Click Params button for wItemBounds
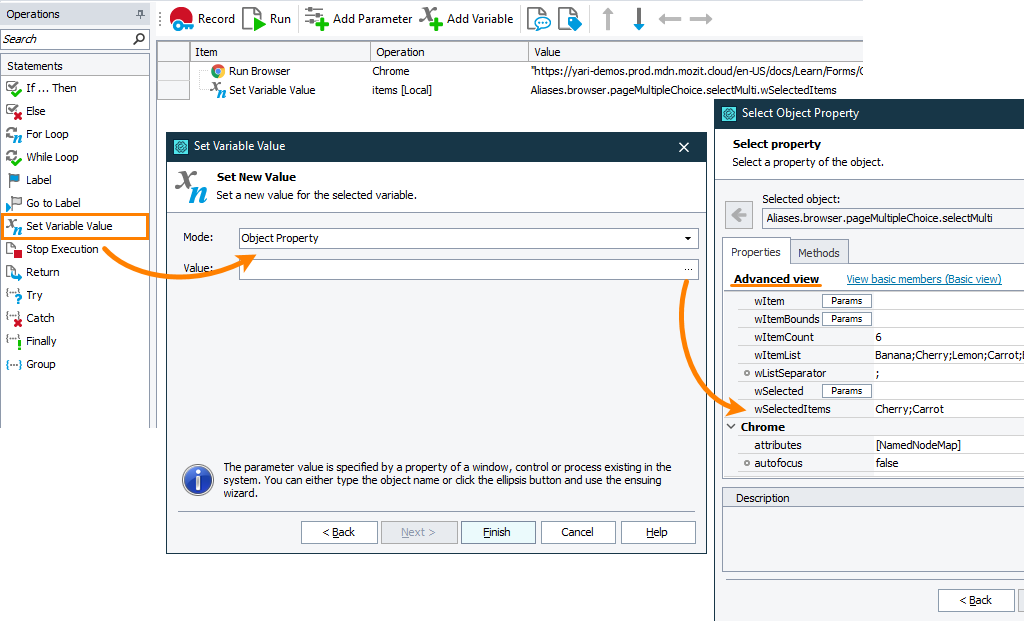Viewport: 1024px width, 621px height. click(846, 319)
